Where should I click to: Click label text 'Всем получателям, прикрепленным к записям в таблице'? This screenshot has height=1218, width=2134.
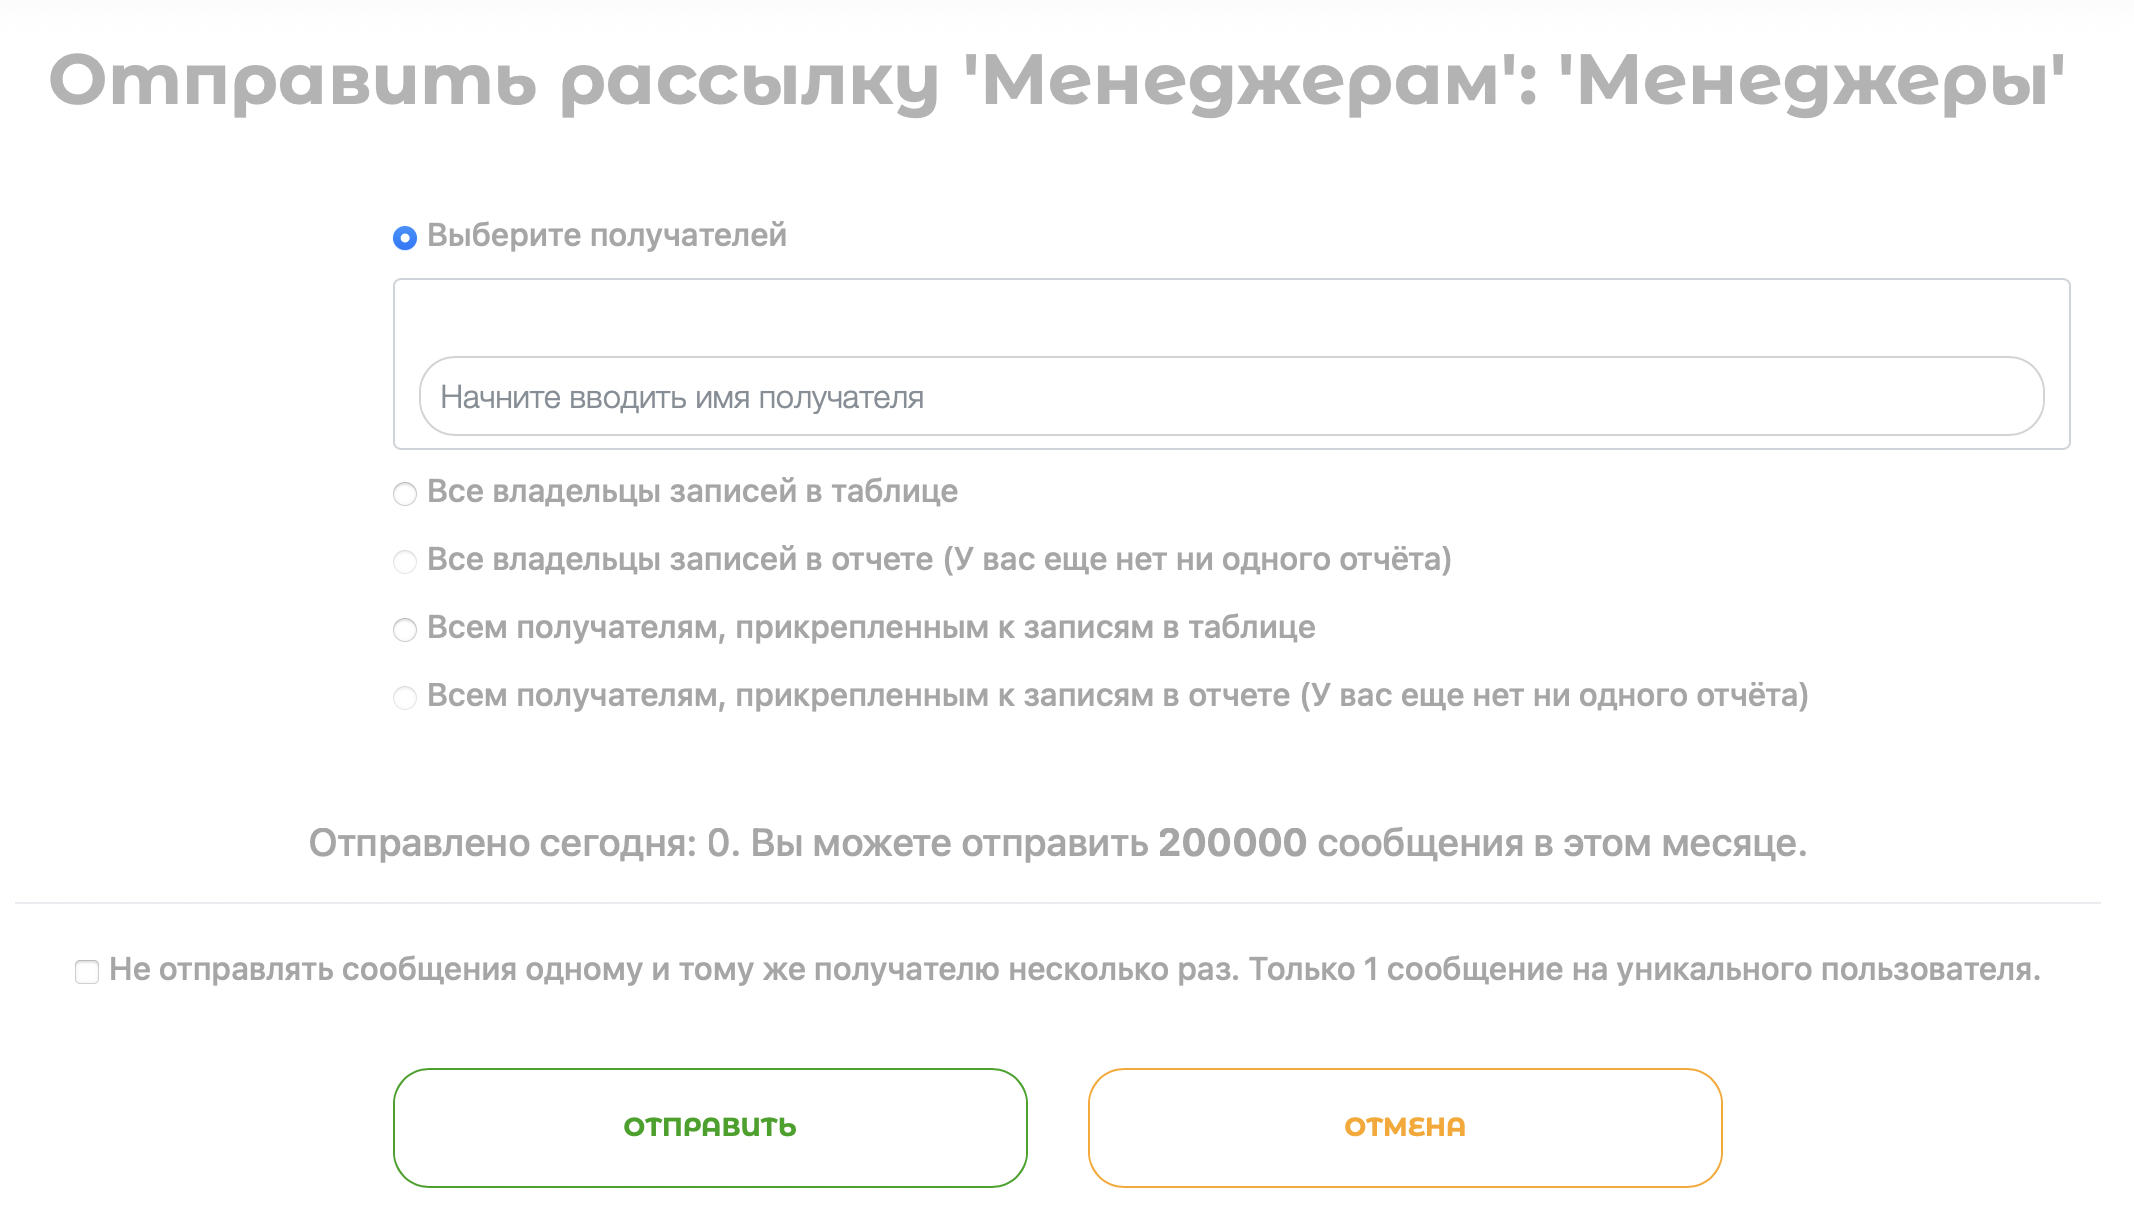(x=870, y=628)
